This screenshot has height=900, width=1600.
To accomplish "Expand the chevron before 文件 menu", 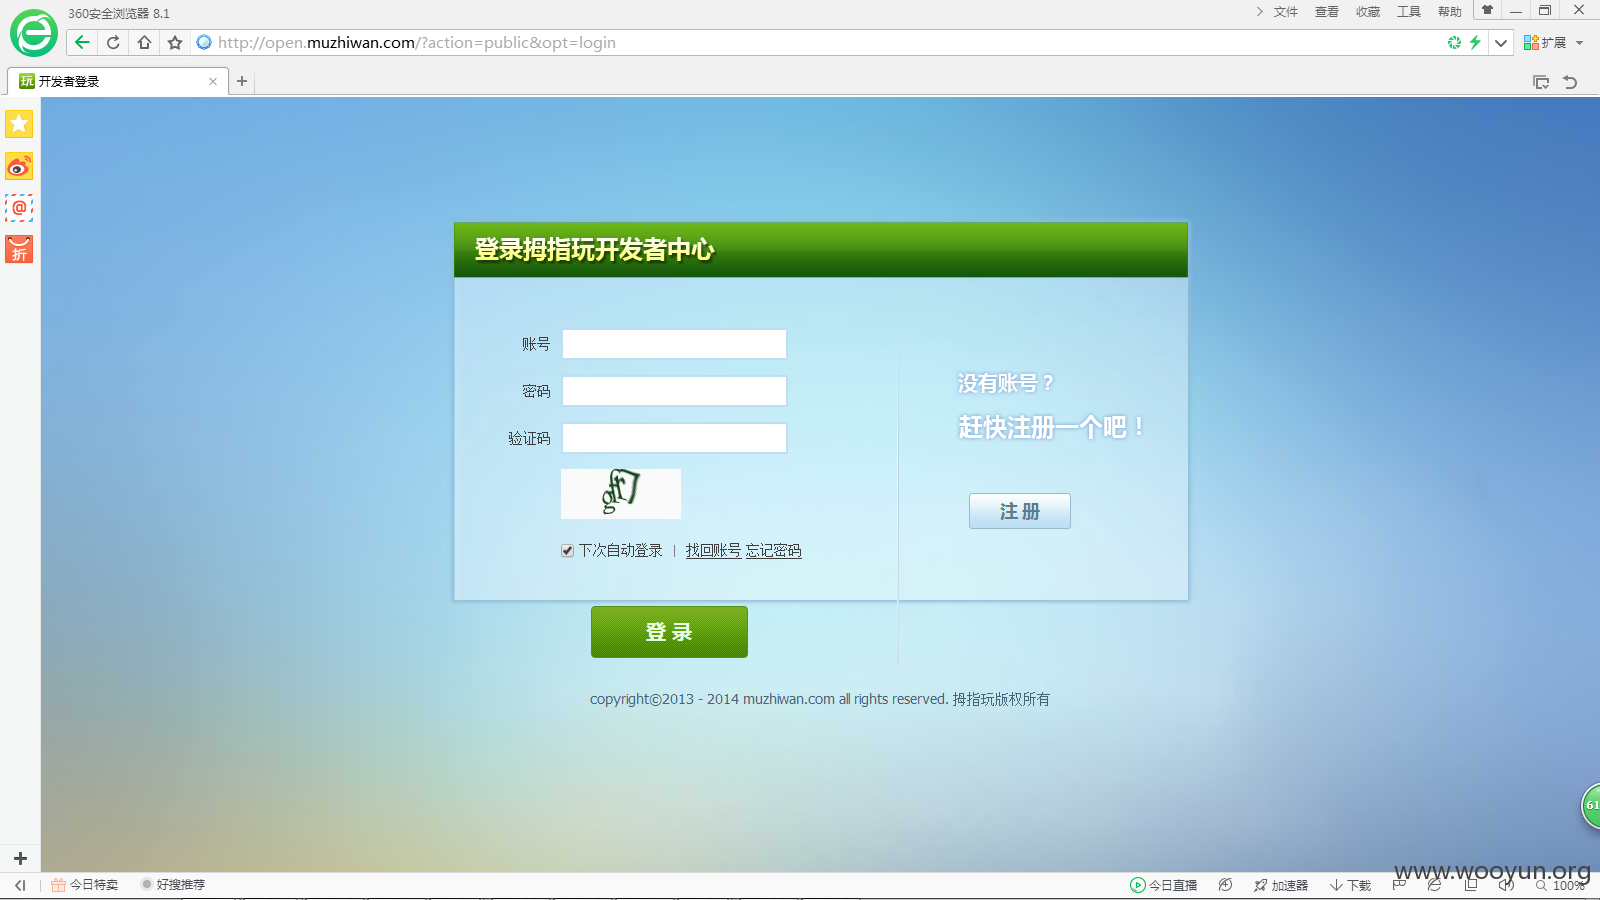I will click(x=1259, y=12).
